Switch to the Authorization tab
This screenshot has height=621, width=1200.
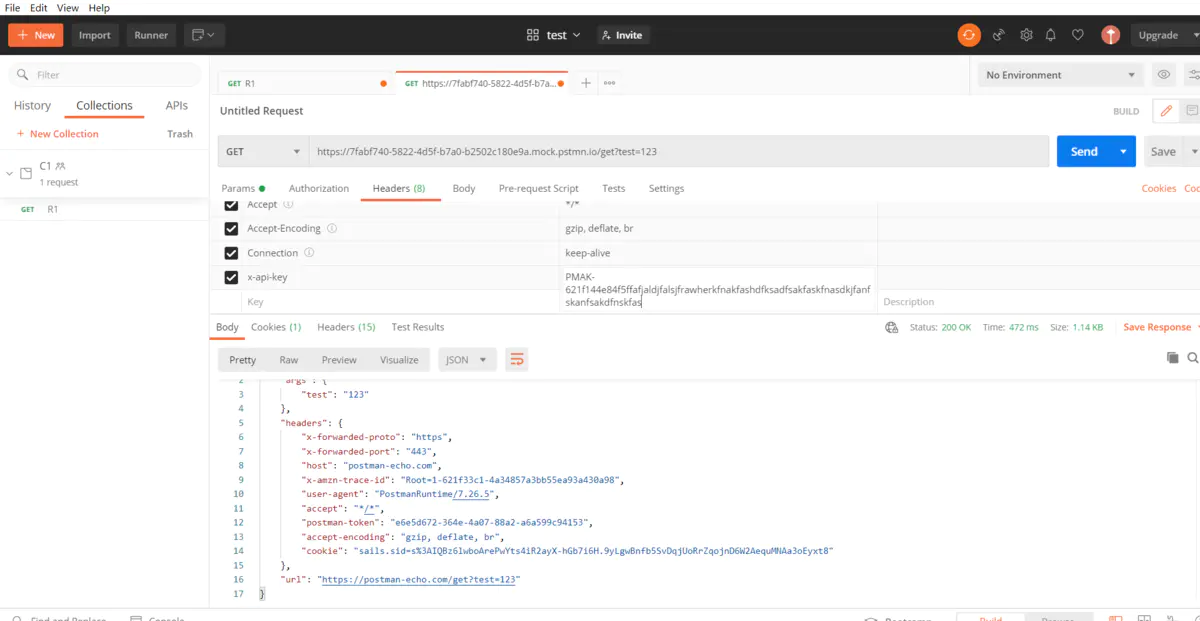(319, 188)
